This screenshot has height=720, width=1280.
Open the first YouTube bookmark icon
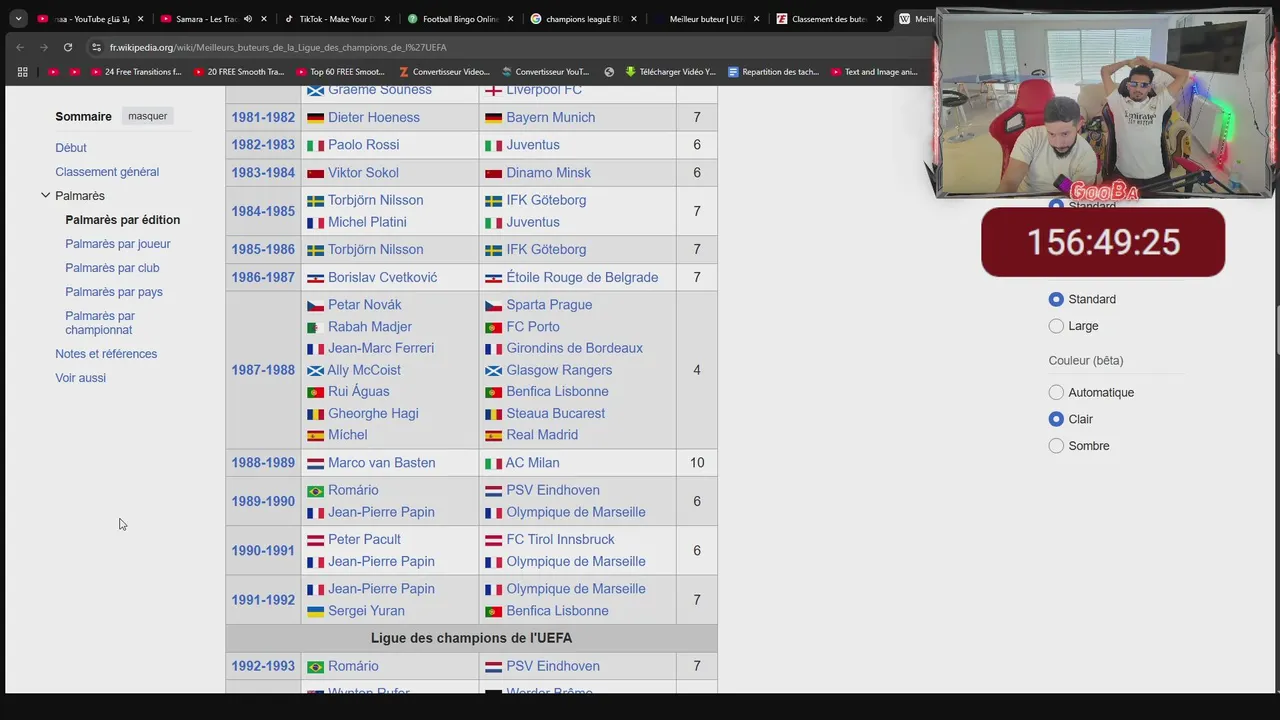point(54,72)
